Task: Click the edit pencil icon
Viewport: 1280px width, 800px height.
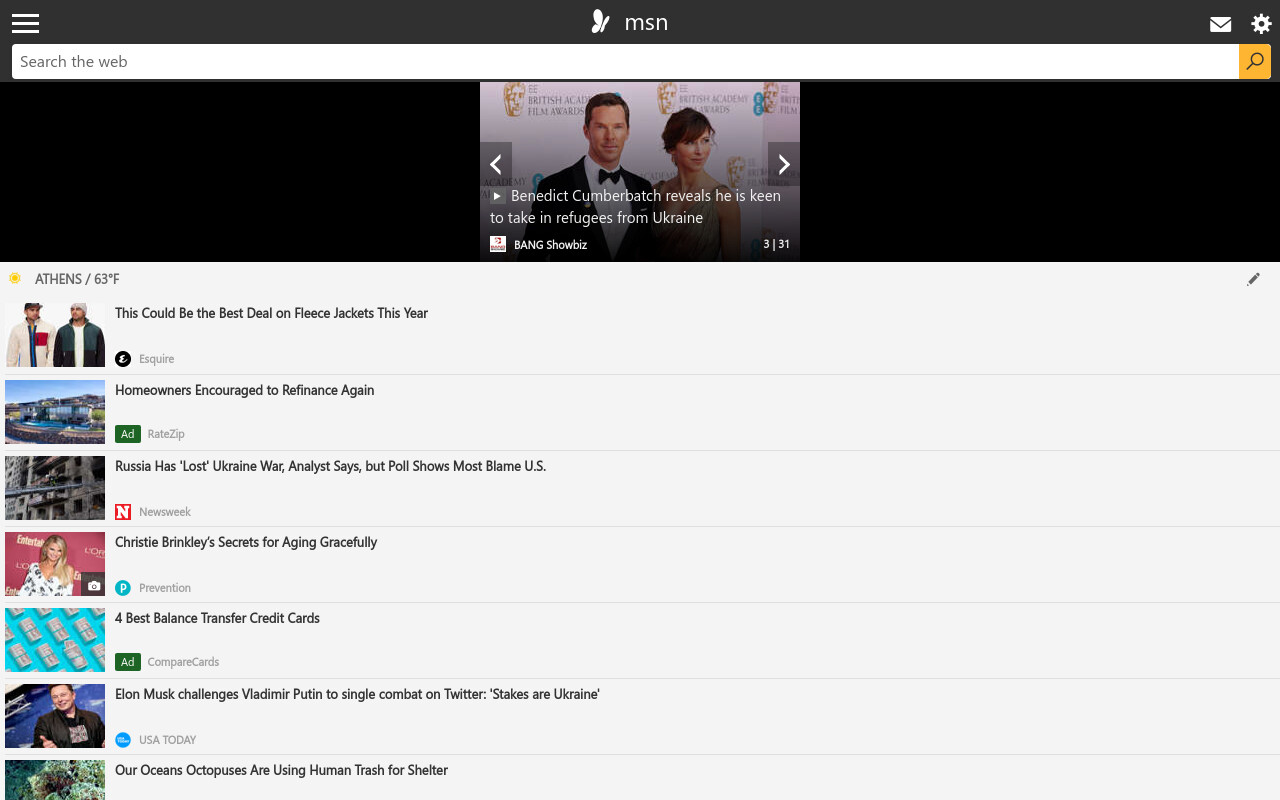Action: [x=1253, y=279]
